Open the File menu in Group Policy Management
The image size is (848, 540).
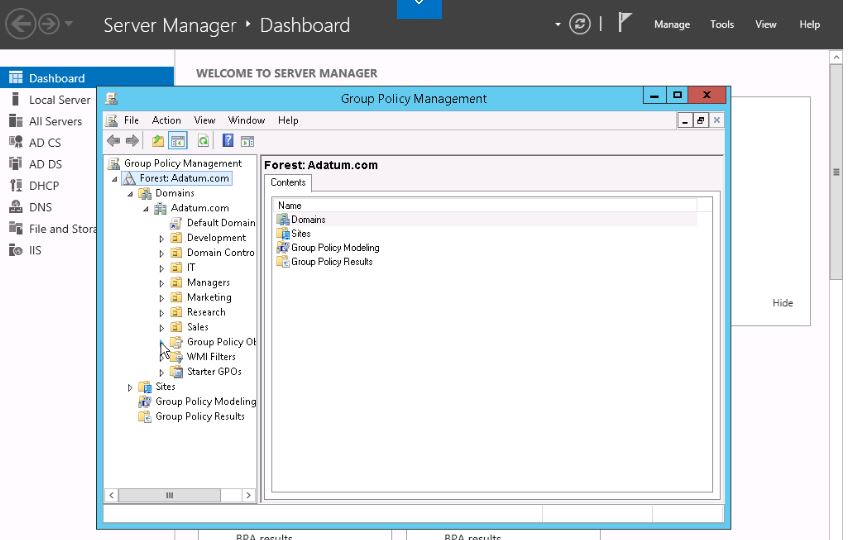[131, 120]
